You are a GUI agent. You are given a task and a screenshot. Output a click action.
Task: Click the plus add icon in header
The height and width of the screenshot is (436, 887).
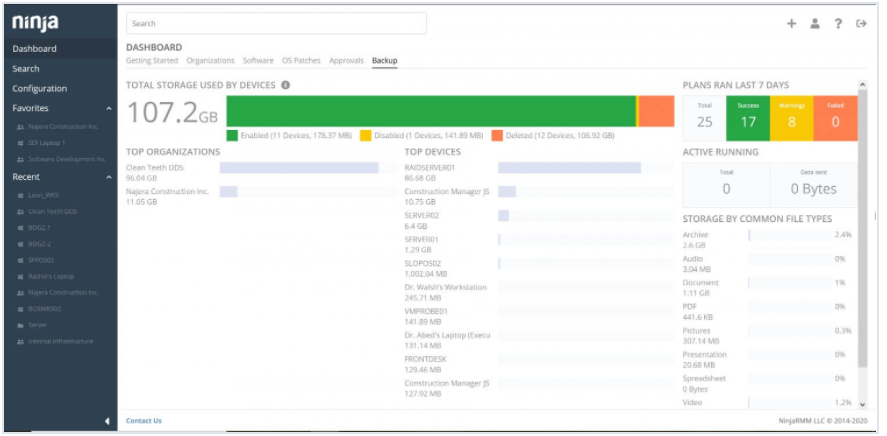[791, 24]
